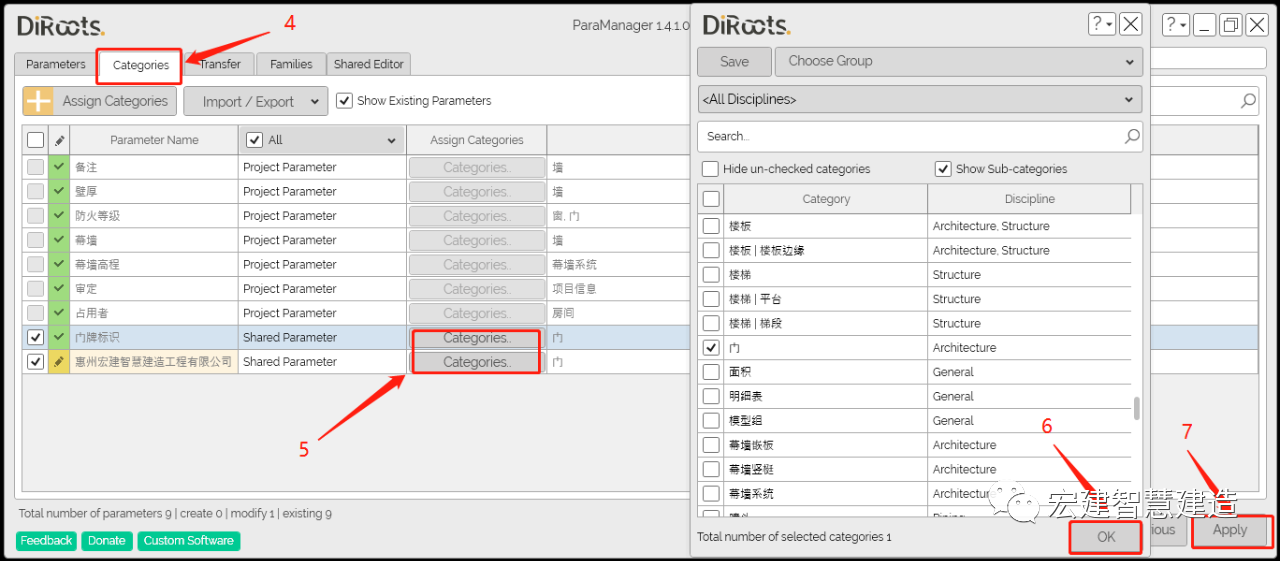The width and height of the screenshot is (1280, 561).
Task: Open the Choose Group dropdown
Action: coord(958,61)
